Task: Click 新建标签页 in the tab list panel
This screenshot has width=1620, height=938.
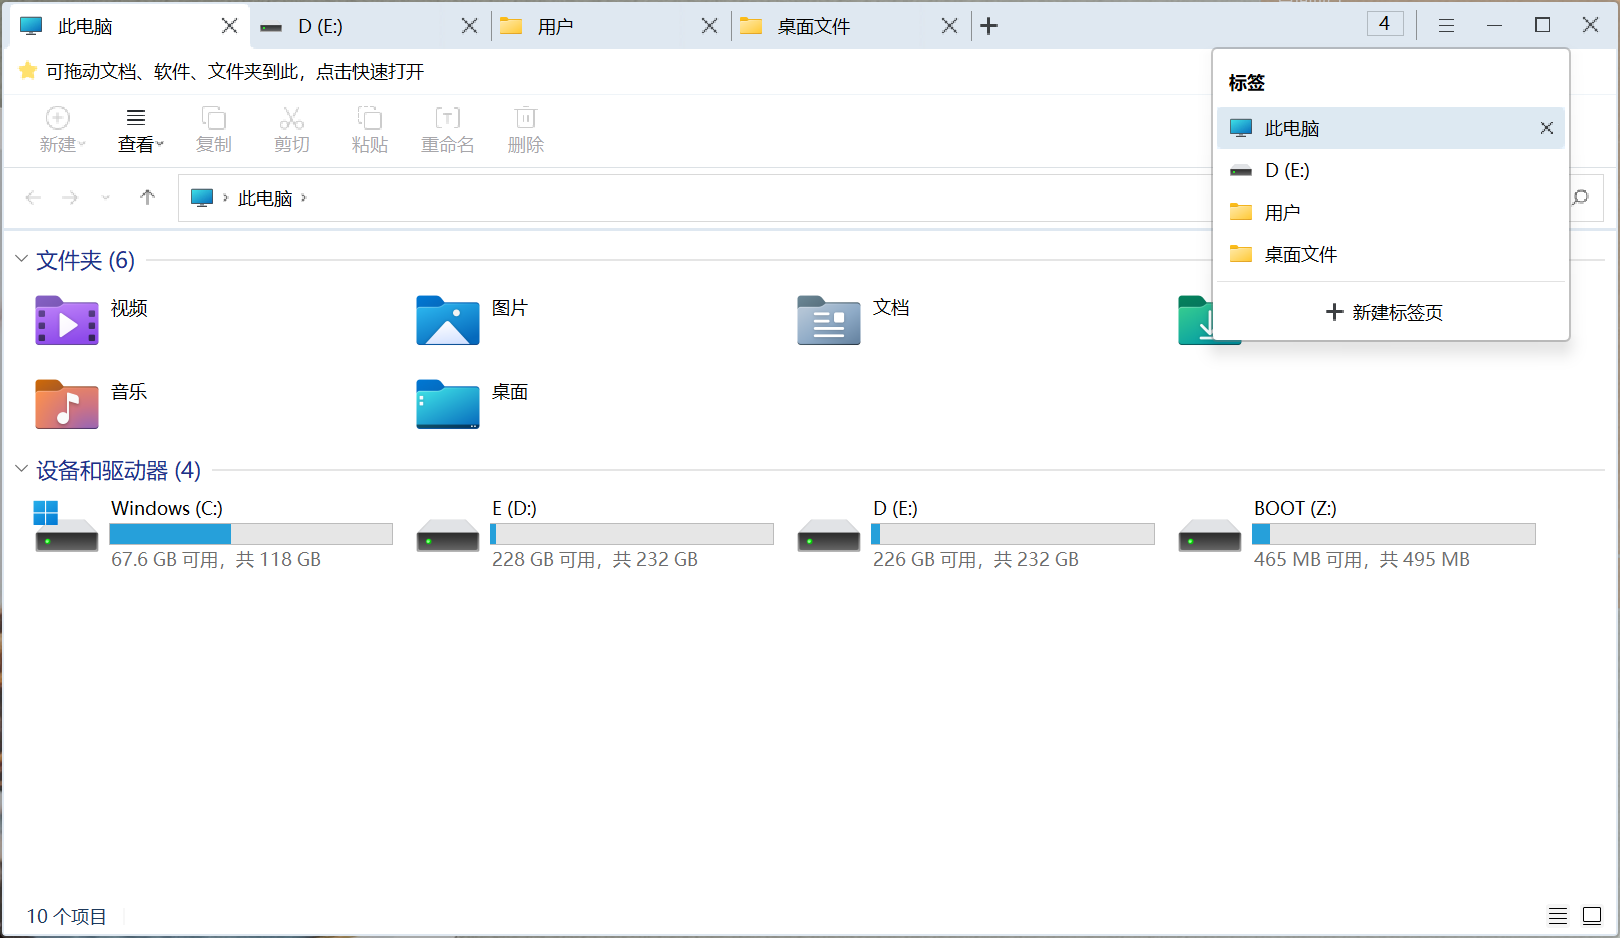Action: click(1384, 312)
